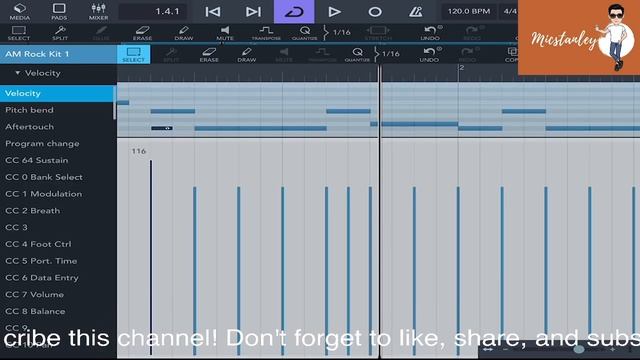
Task: Open the Media browser
Action: tap(20, 11)
